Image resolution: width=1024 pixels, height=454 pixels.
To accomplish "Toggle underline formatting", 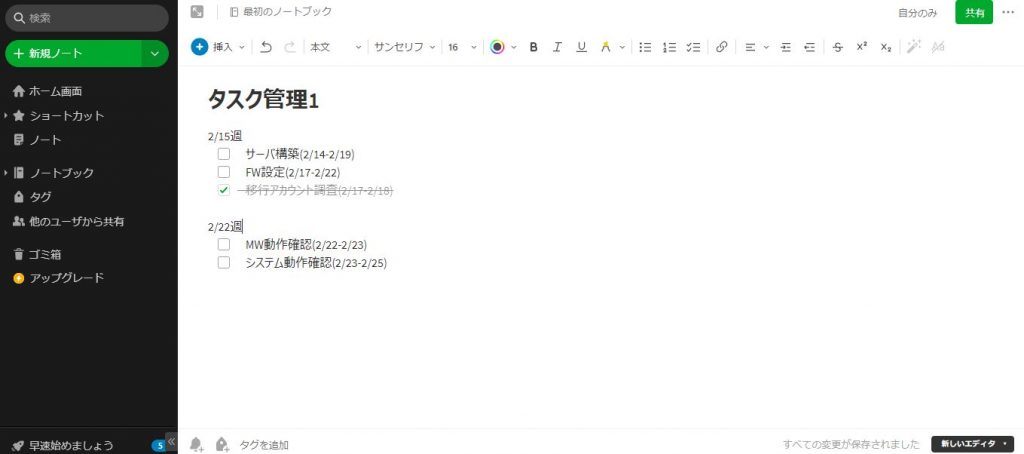I will 581,47.
